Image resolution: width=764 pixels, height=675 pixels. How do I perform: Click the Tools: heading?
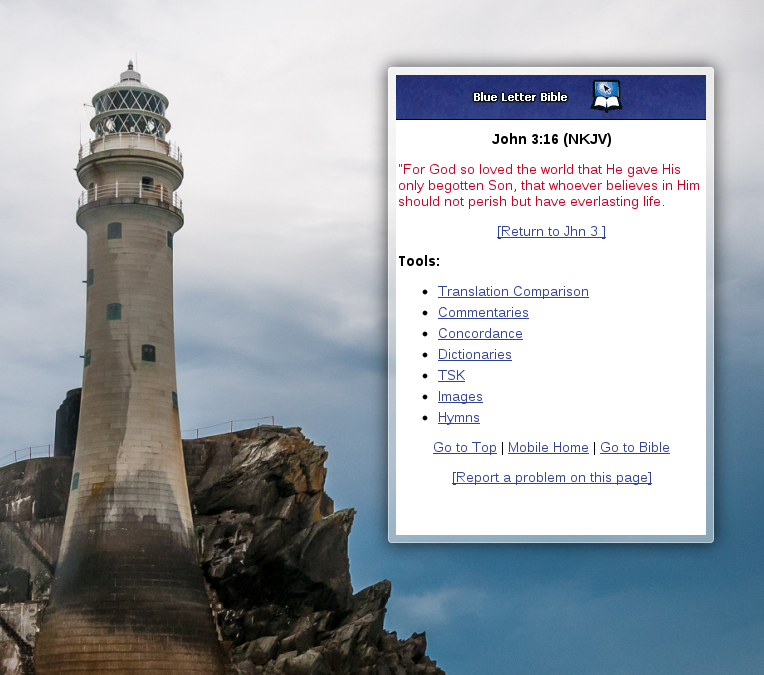pyautogui.click(x=419, y=261)
